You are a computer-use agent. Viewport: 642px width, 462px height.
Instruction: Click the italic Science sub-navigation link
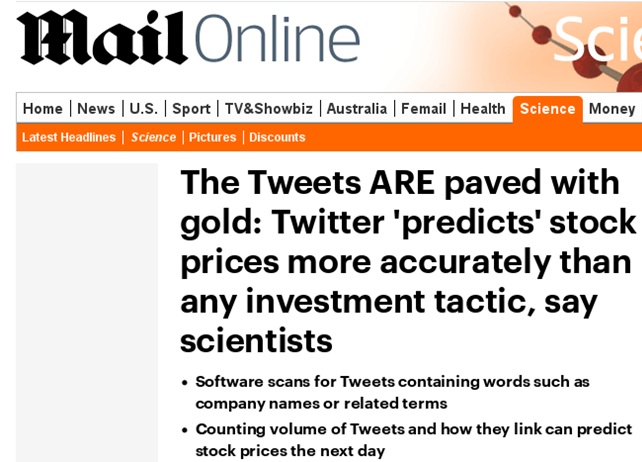click(x=153, y=137)
